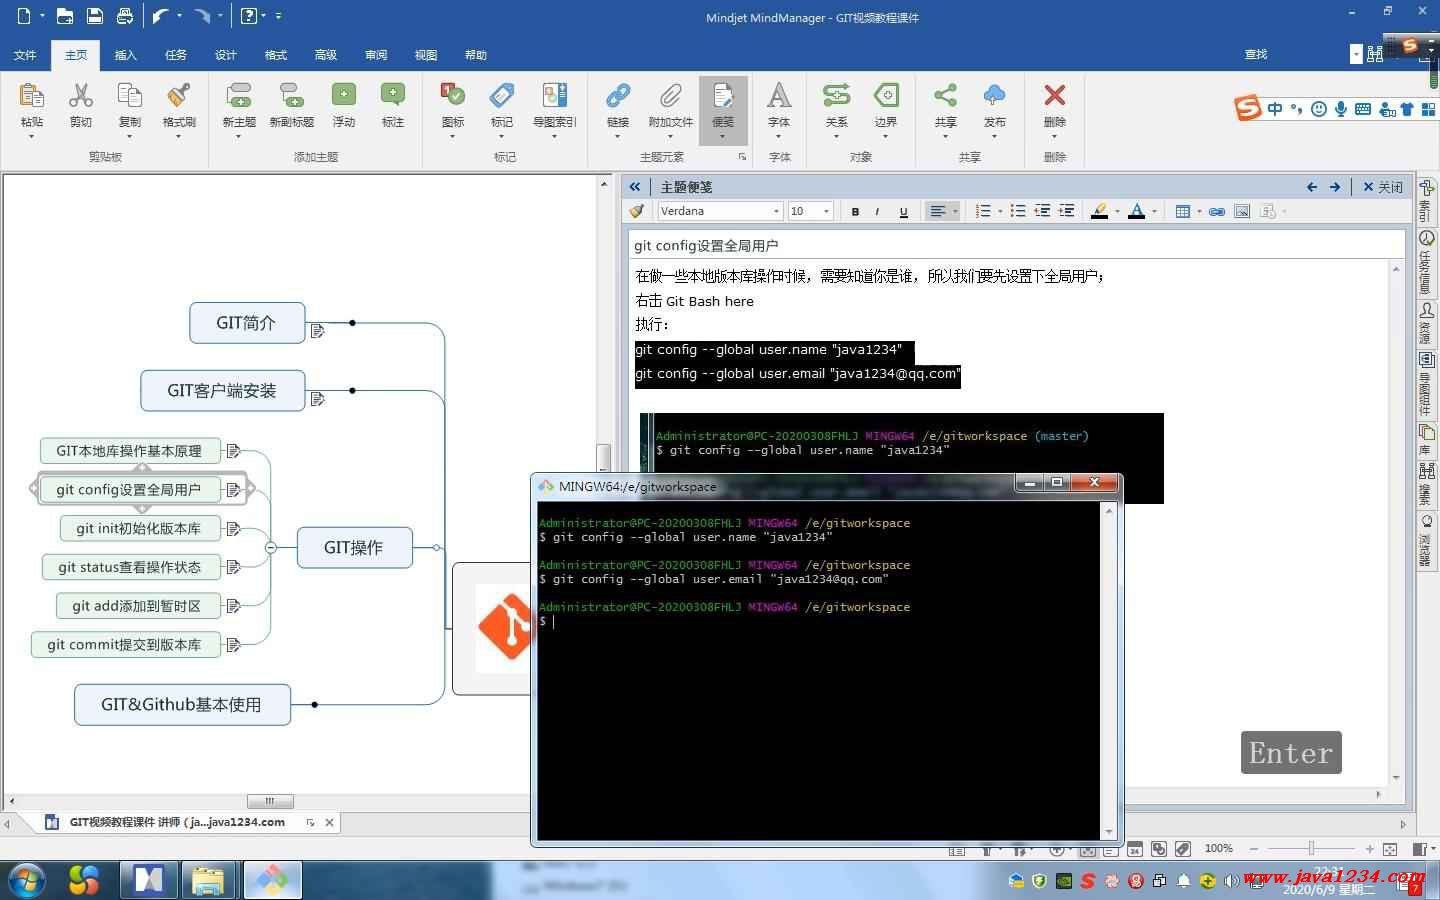
Task: Decrease indent in notes toolbar
Action: [1042, 211]
